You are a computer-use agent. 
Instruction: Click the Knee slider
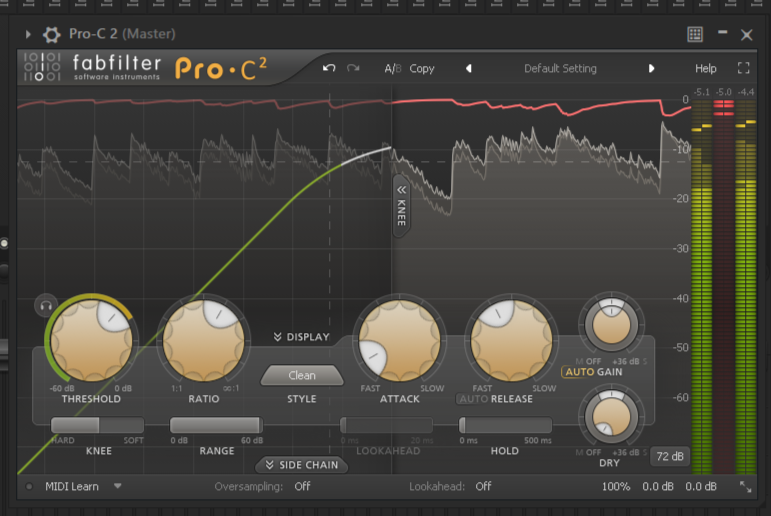pyautogui.click(x=97, y=425)
